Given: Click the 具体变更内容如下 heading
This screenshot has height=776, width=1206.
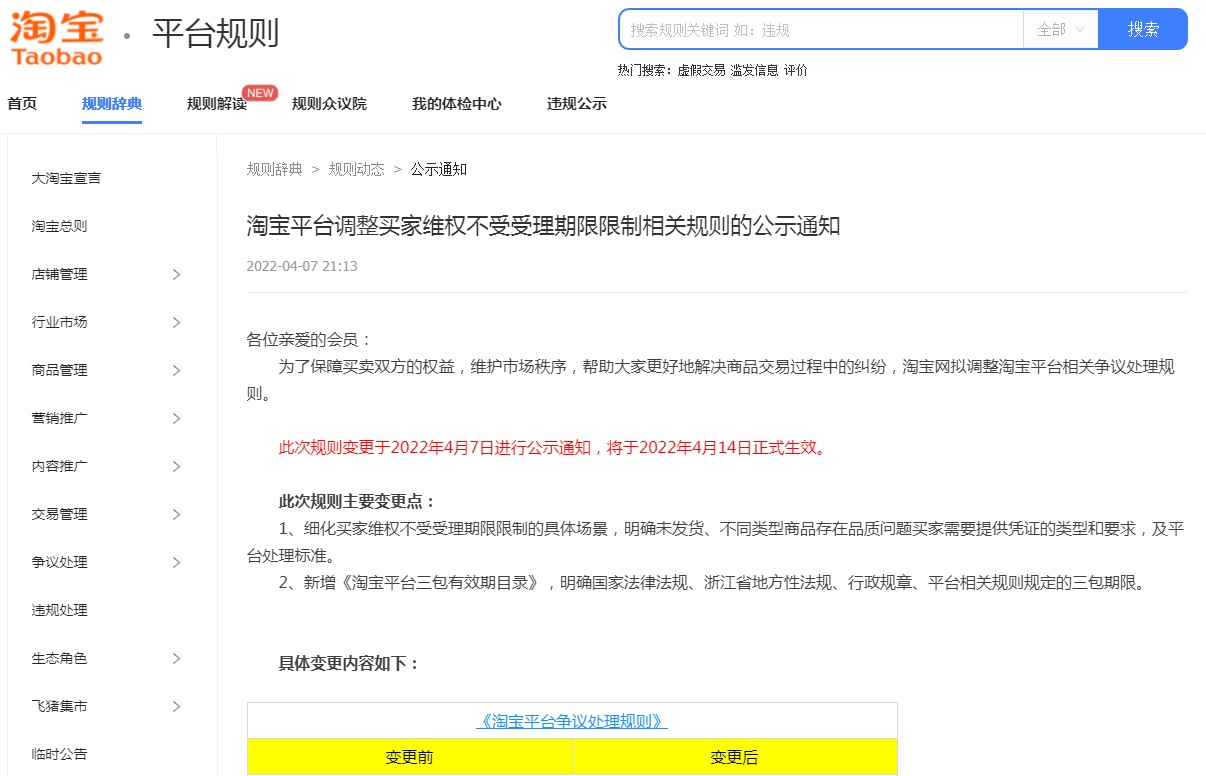Looking at the screenshot, I should [x=349, y=663].
